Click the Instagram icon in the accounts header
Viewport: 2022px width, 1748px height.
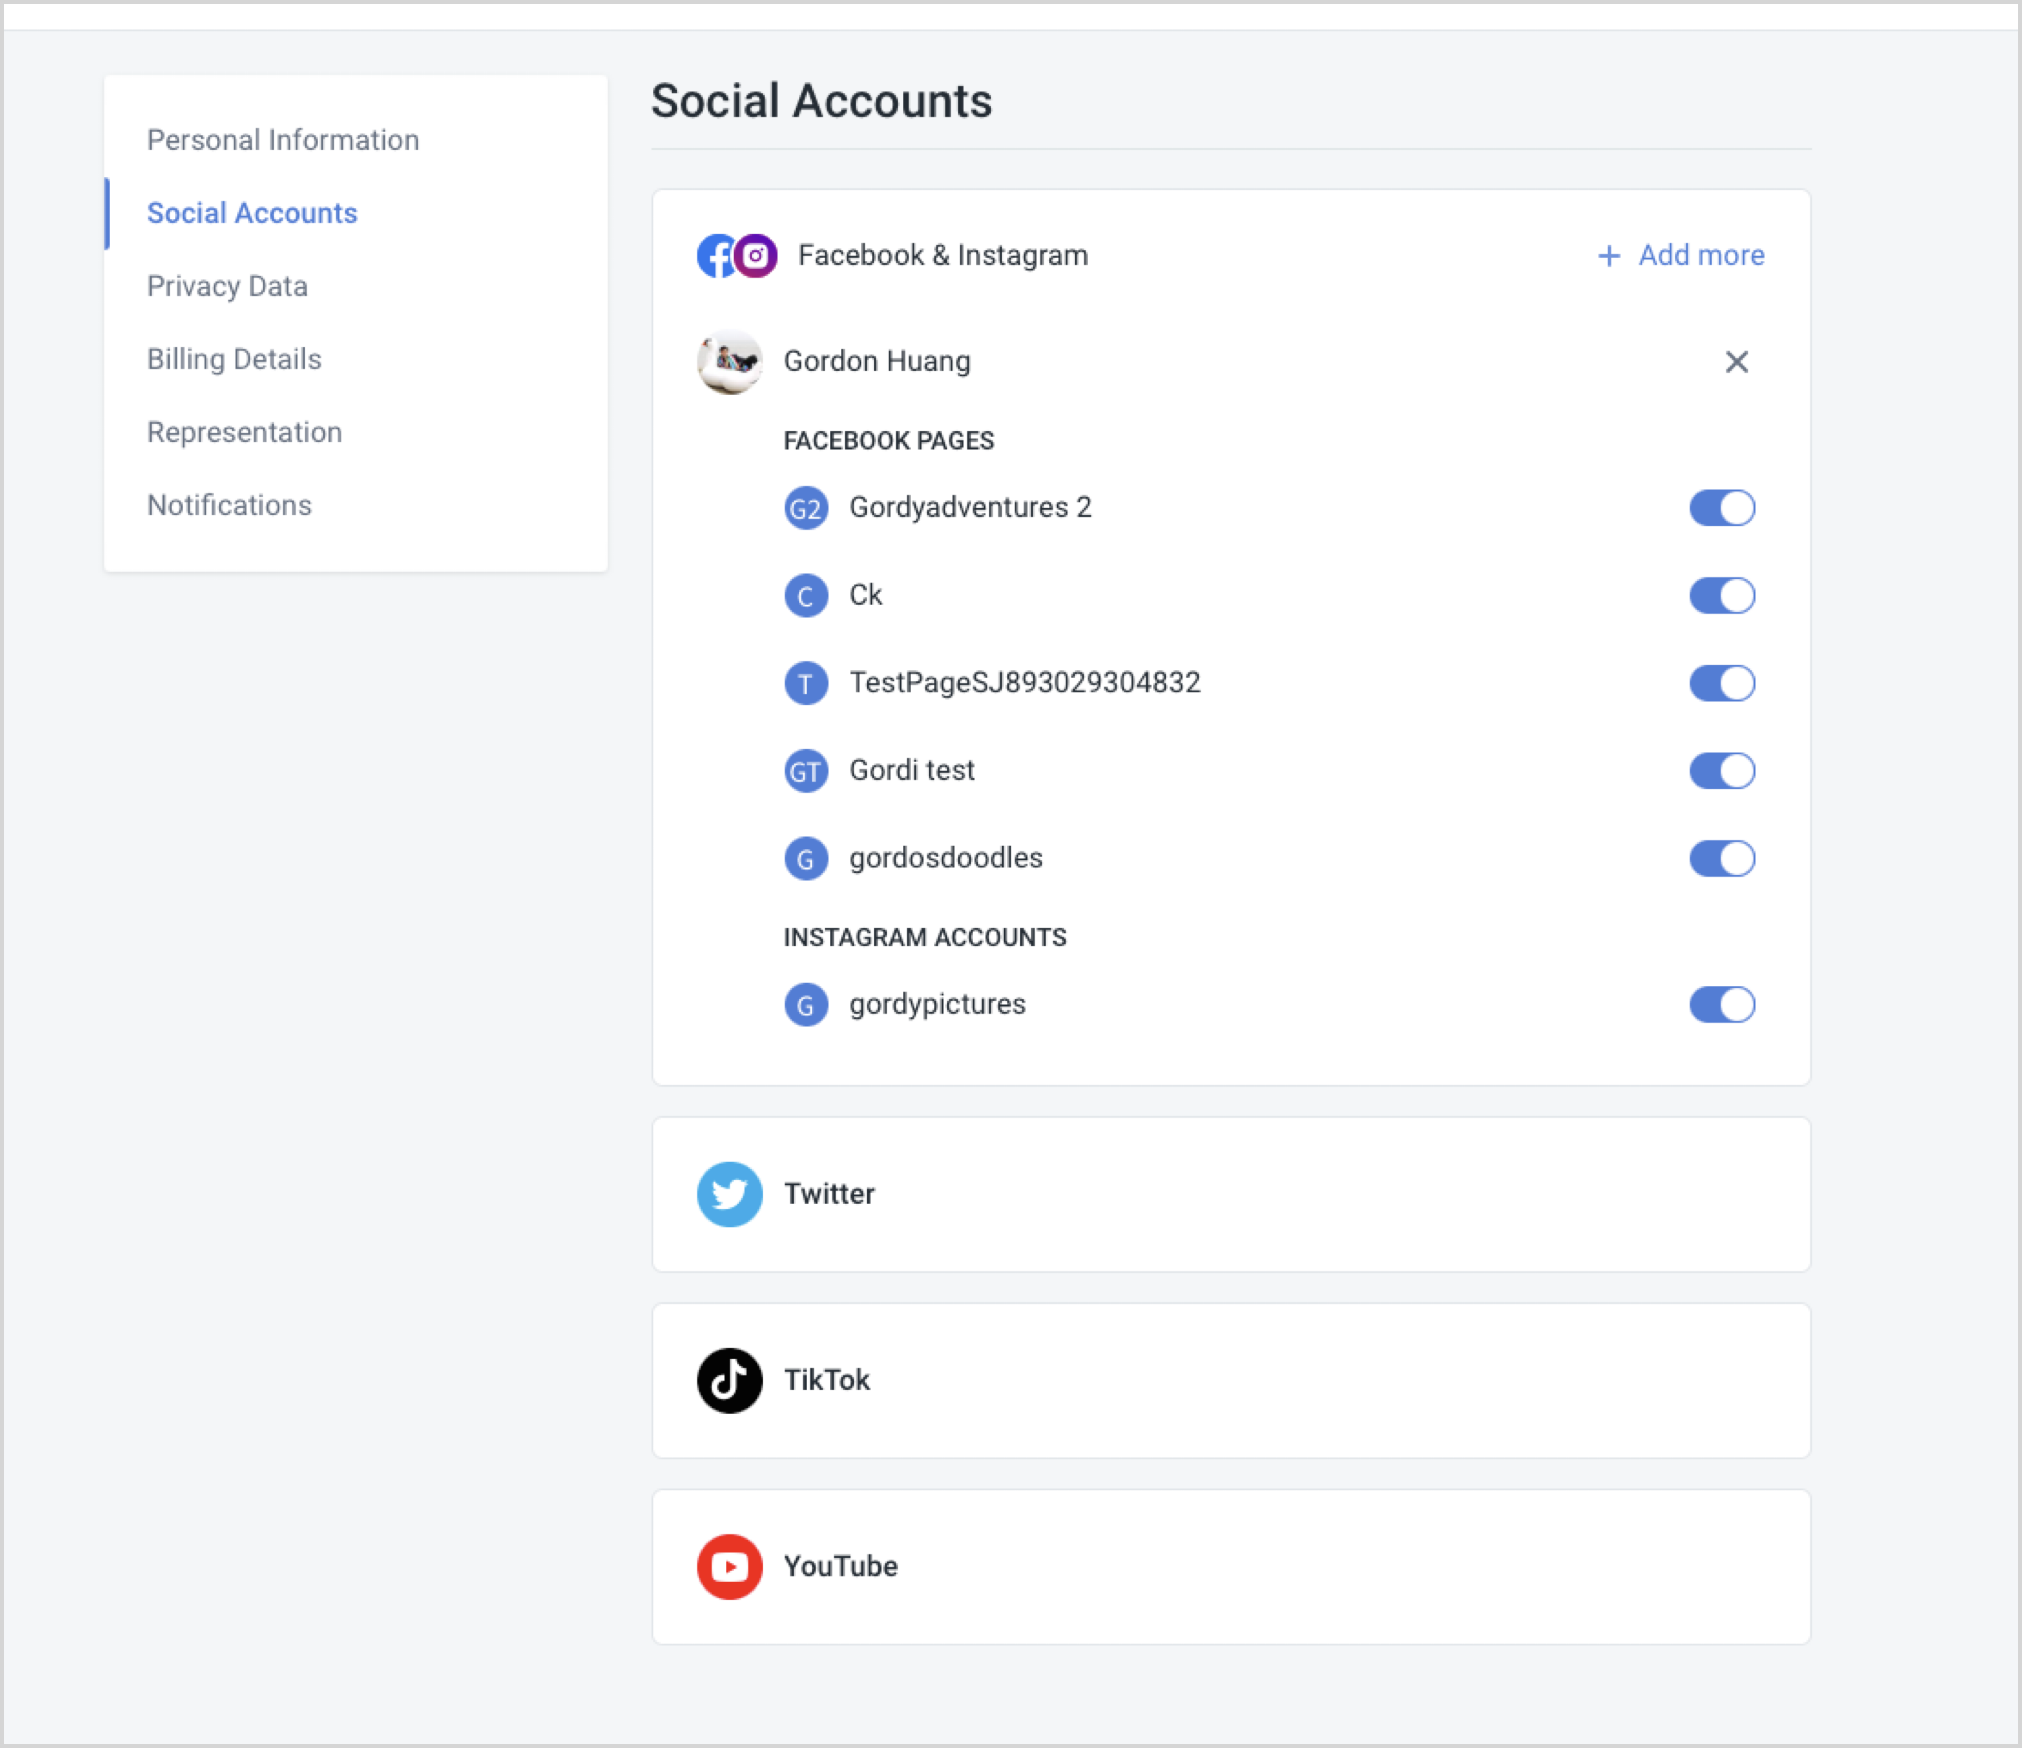click(757, 255)
